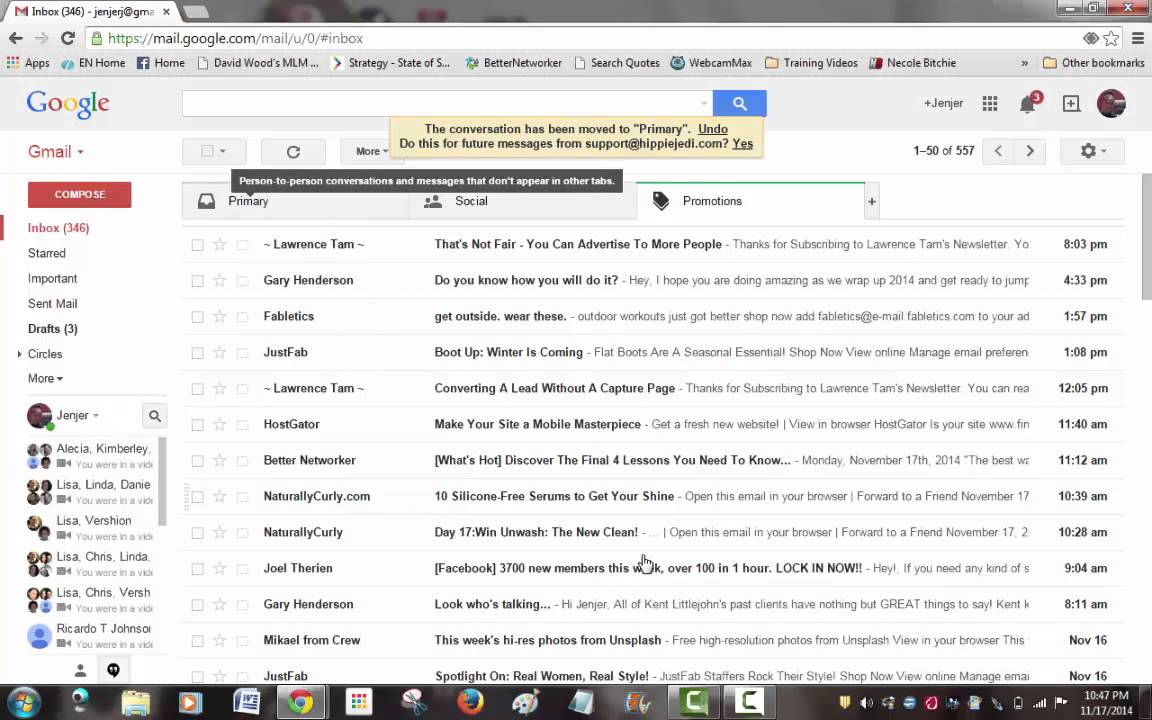Image resolution: width=1152 pixels, height=720 pixels.
Task: Check the Fabletics email checkbox
Action: (197, 317)
